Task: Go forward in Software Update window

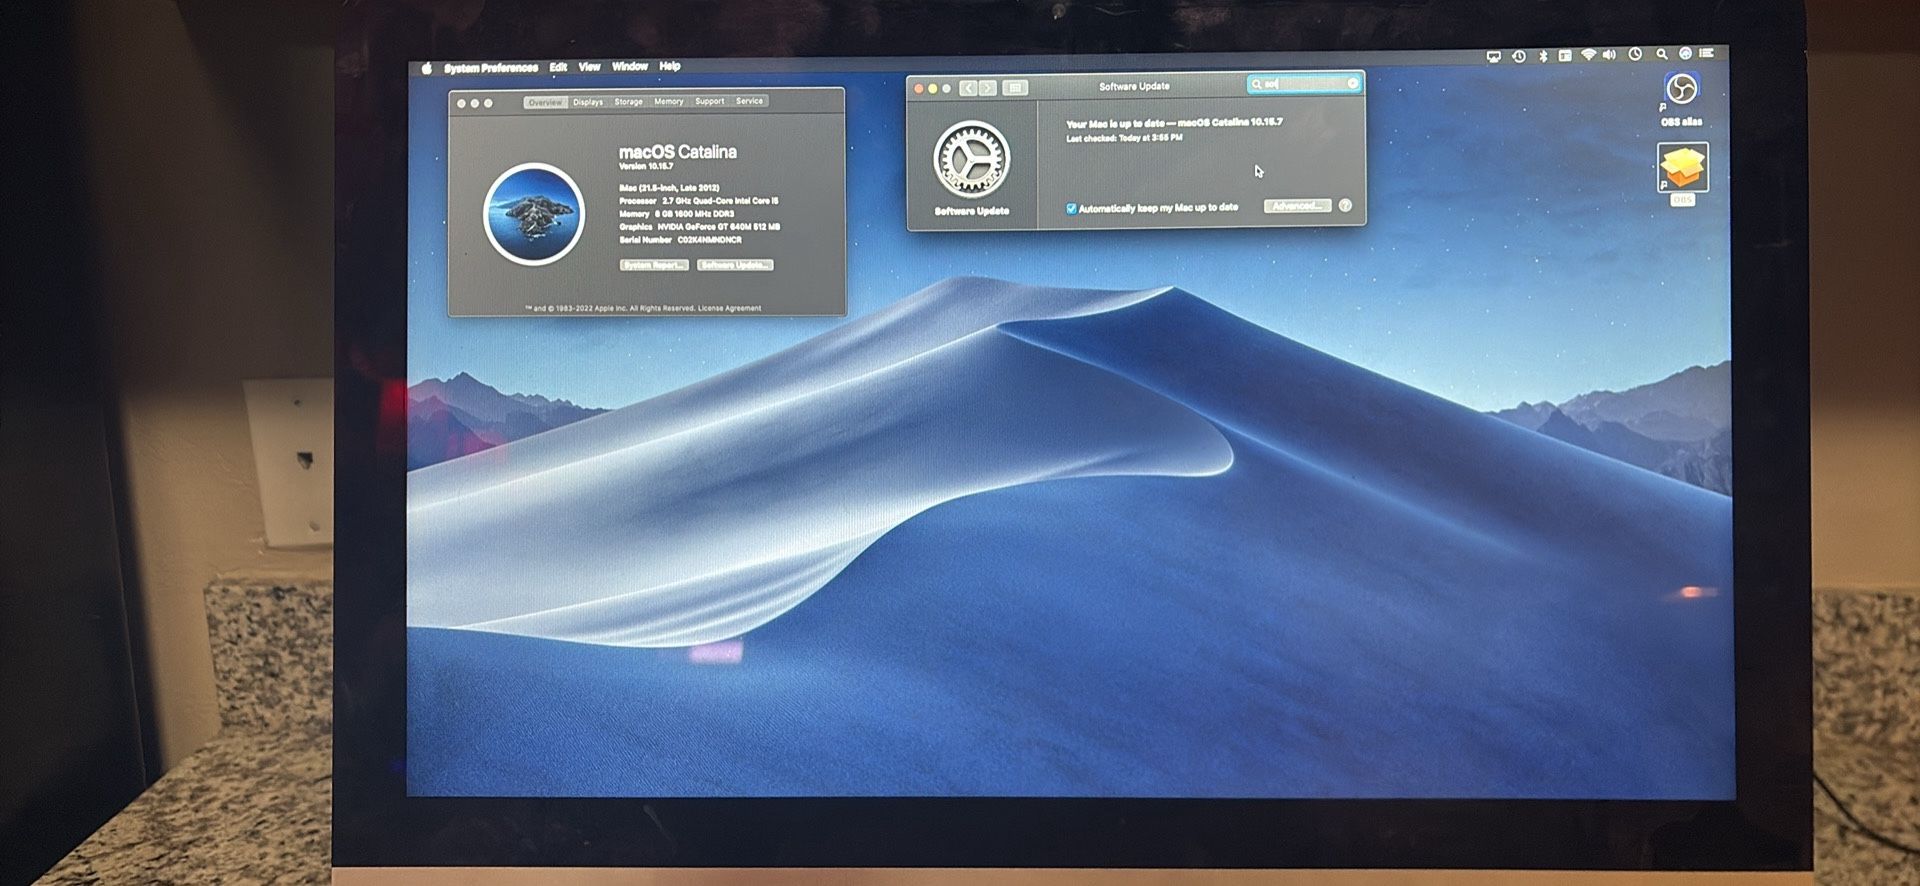Action: pyautogui.click(x=987, y=88)
